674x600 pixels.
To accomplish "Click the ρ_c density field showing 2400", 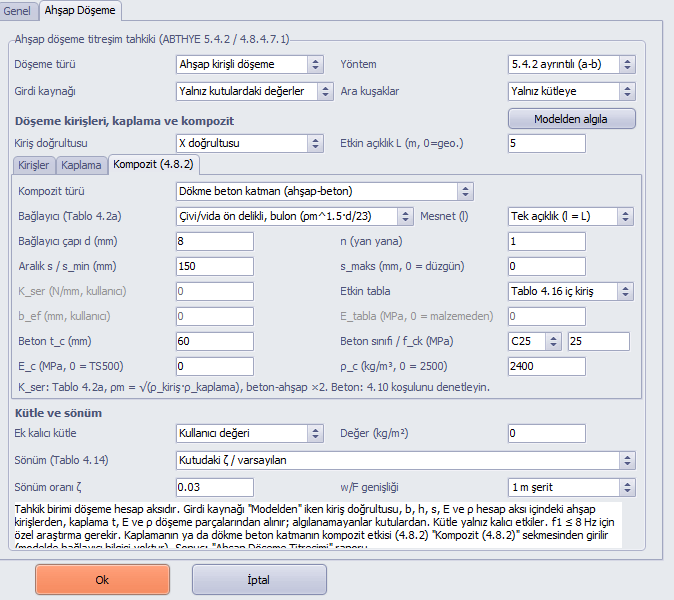I will [x=546, y=366].
